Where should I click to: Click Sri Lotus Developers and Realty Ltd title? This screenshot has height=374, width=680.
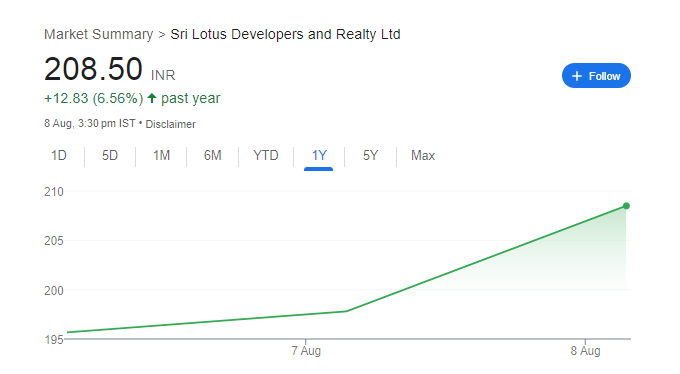pos(285,34)
